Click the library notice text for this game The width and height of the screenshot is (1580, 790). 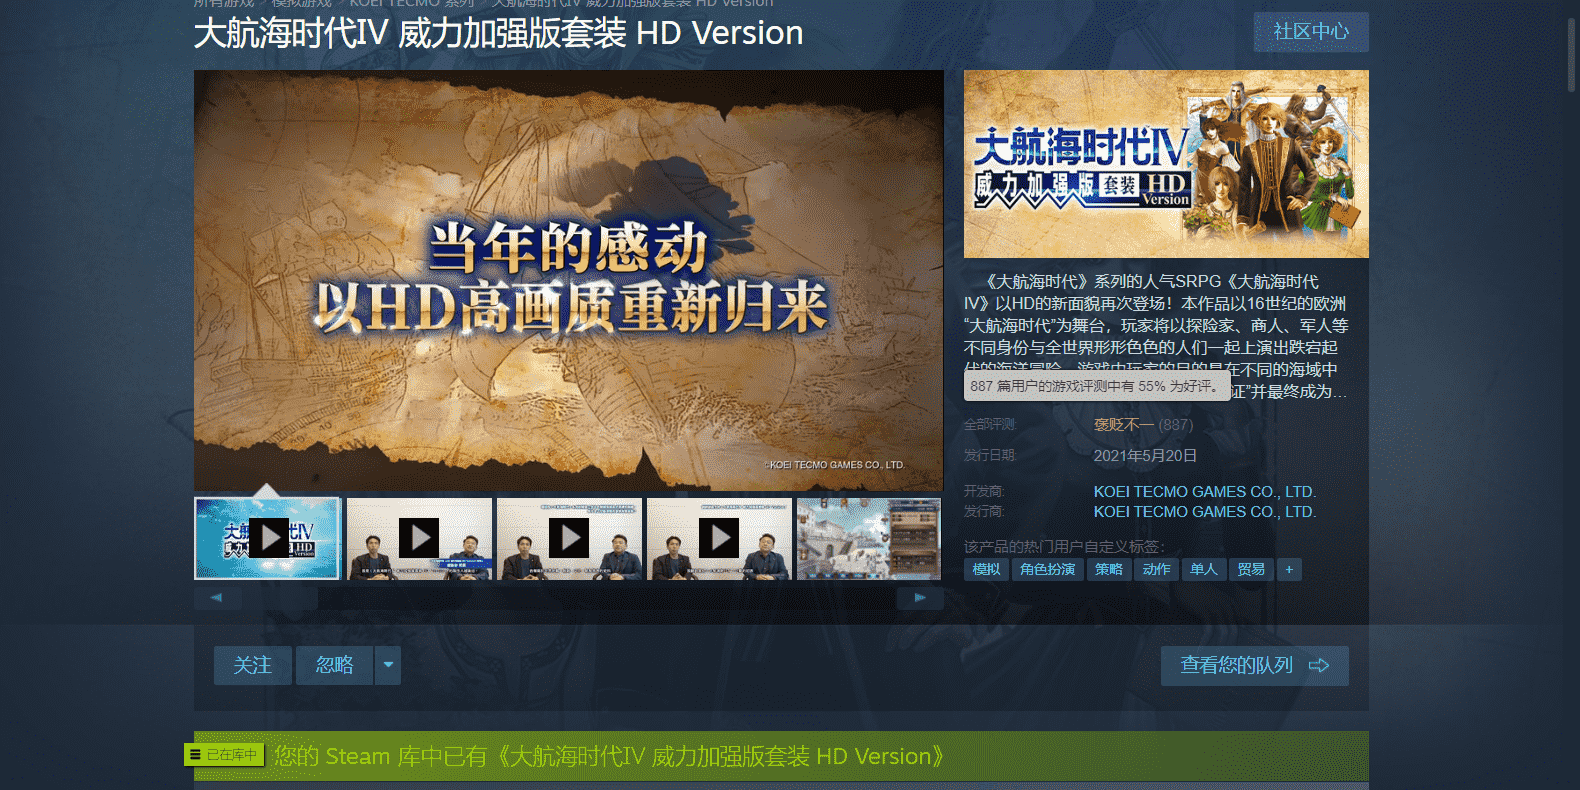(x=609, y=756)
